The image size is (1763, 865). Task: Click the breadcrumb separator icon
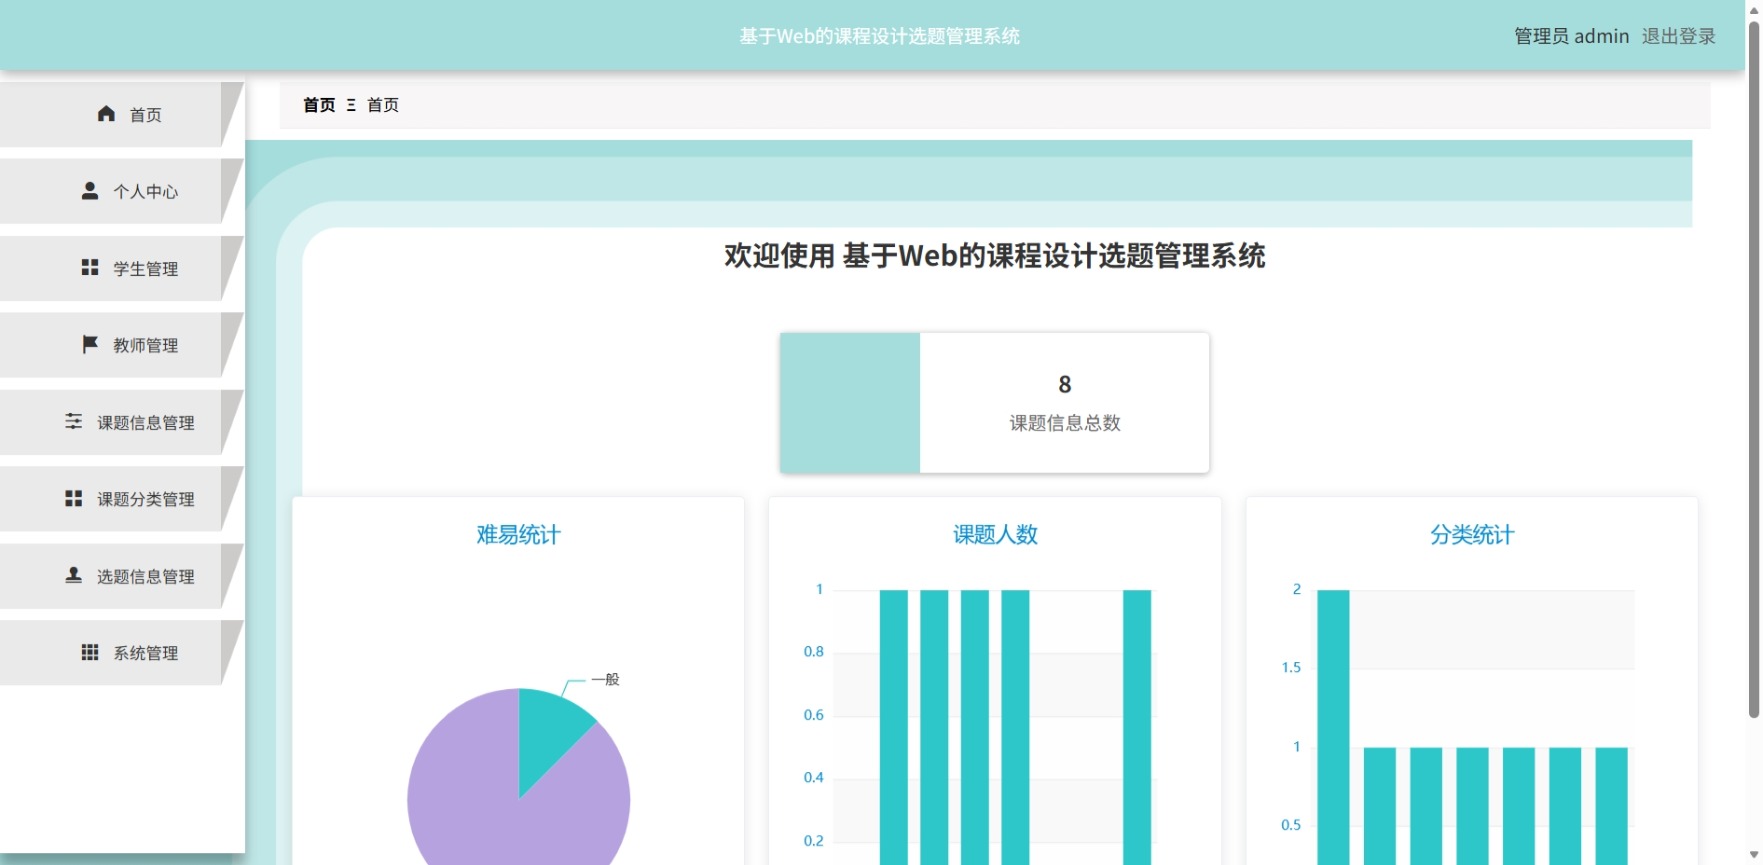(x=351, y=105)
